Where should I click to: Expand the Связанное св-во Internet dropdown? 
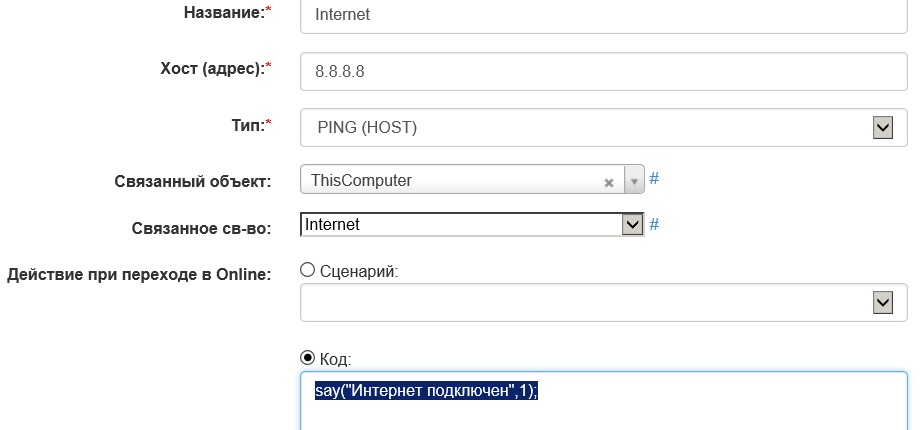[x=631, y=225]
